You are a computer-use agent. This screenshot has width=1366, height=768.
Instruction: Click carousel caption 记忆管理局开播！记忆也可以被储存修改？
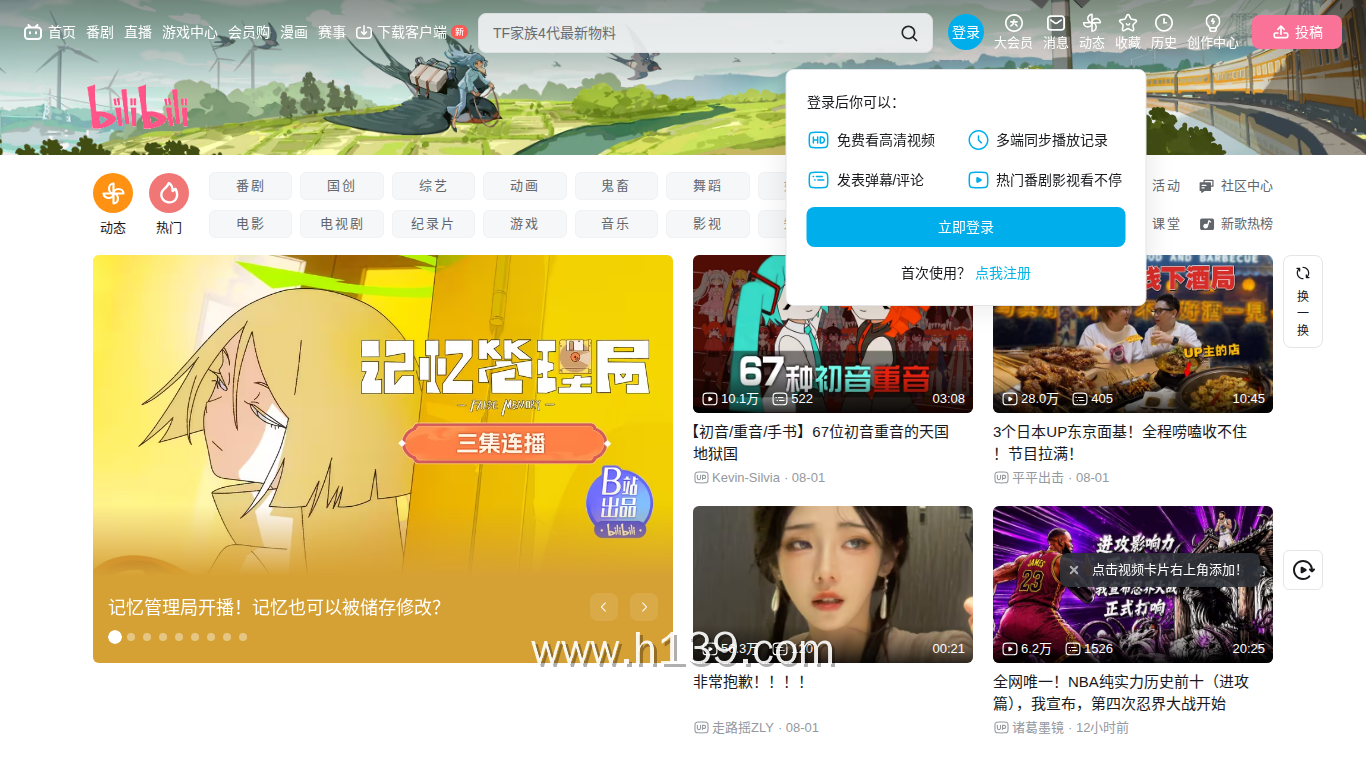[x=275, y=607]
